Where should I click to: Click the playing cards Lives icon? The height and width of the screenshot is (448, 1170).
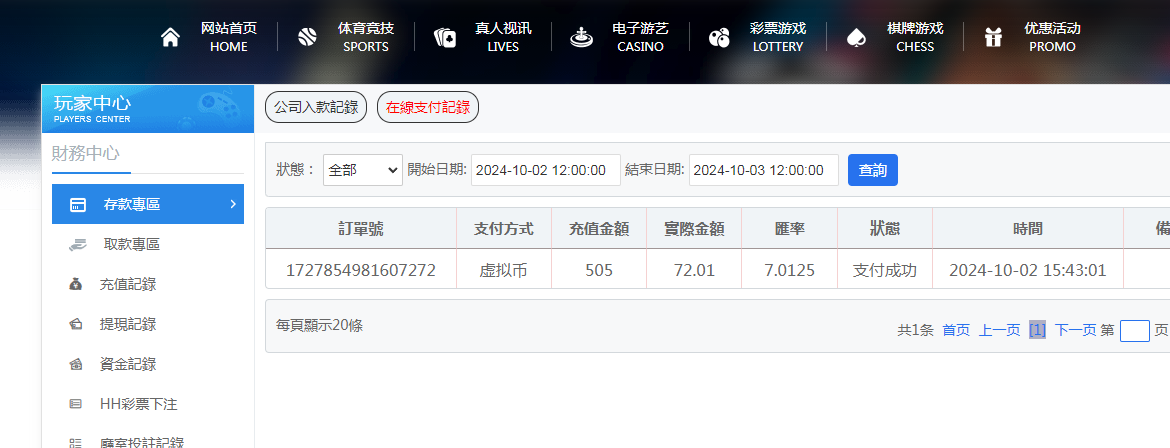(x=444, y=37)
